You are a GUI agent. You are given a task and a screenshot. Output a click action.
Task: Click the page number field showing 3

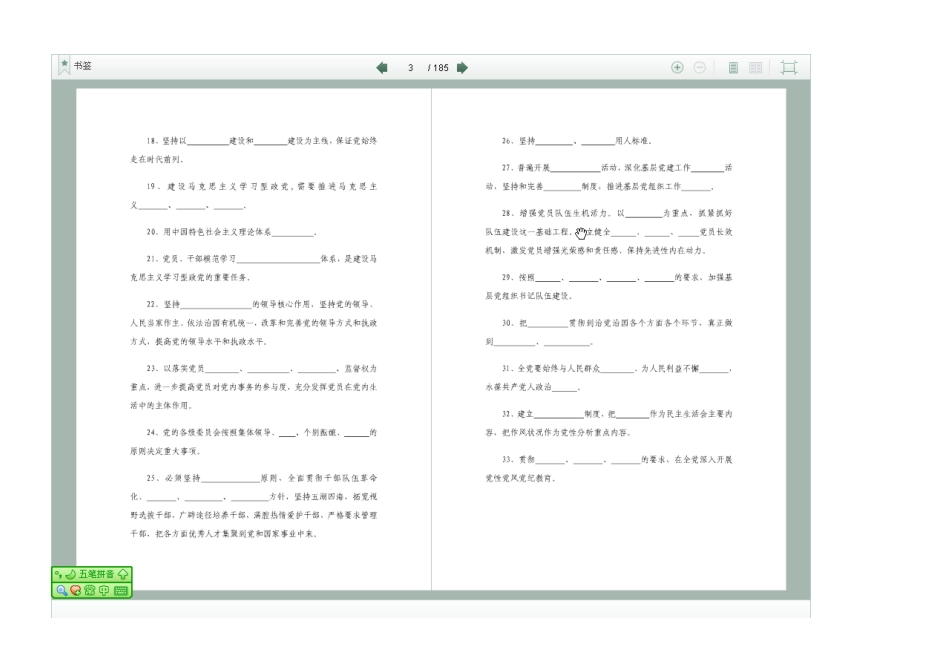click(x=411, y=68)
